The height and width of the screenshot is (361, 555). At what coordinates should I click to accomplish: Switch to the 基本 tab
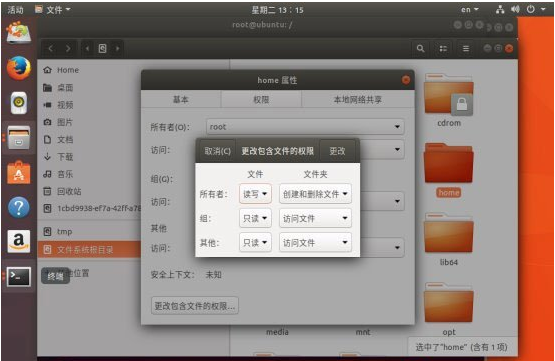(x=181, y=99)
